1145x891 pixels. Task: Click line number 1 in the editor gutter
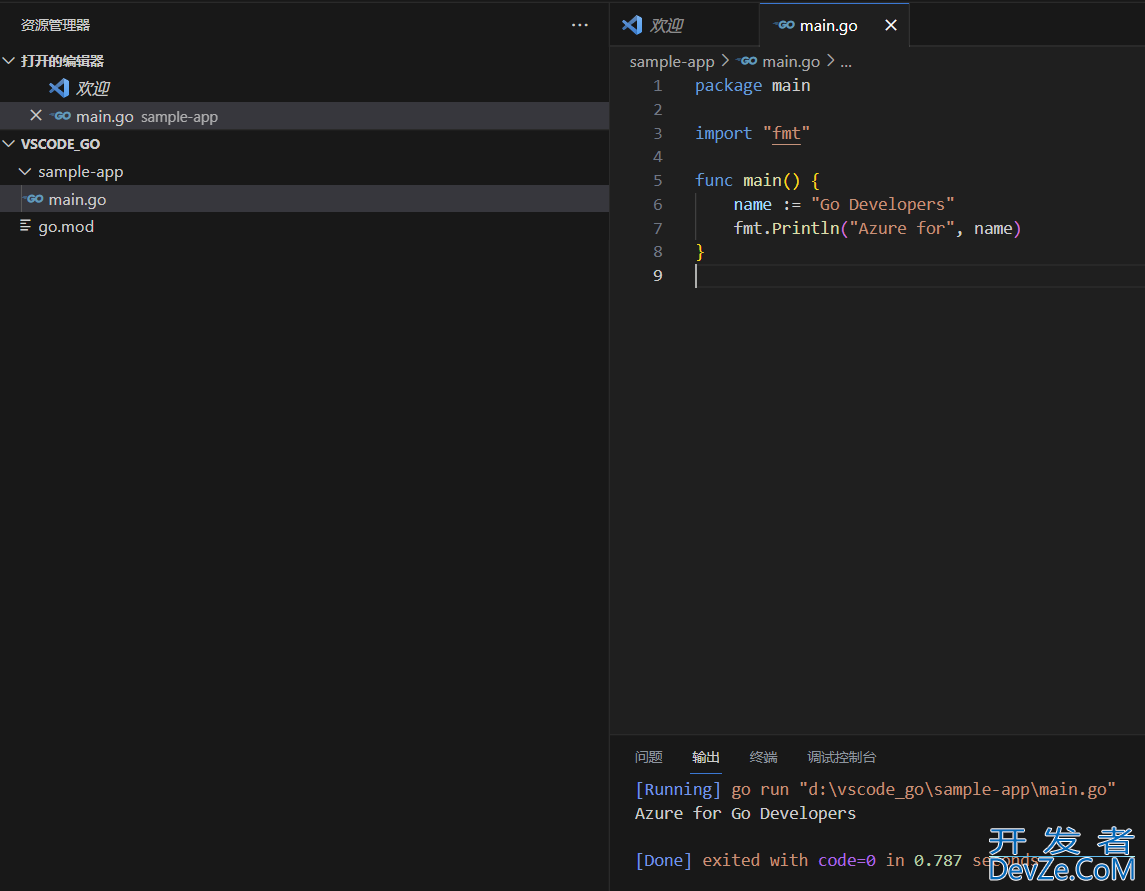coord(657,85)
